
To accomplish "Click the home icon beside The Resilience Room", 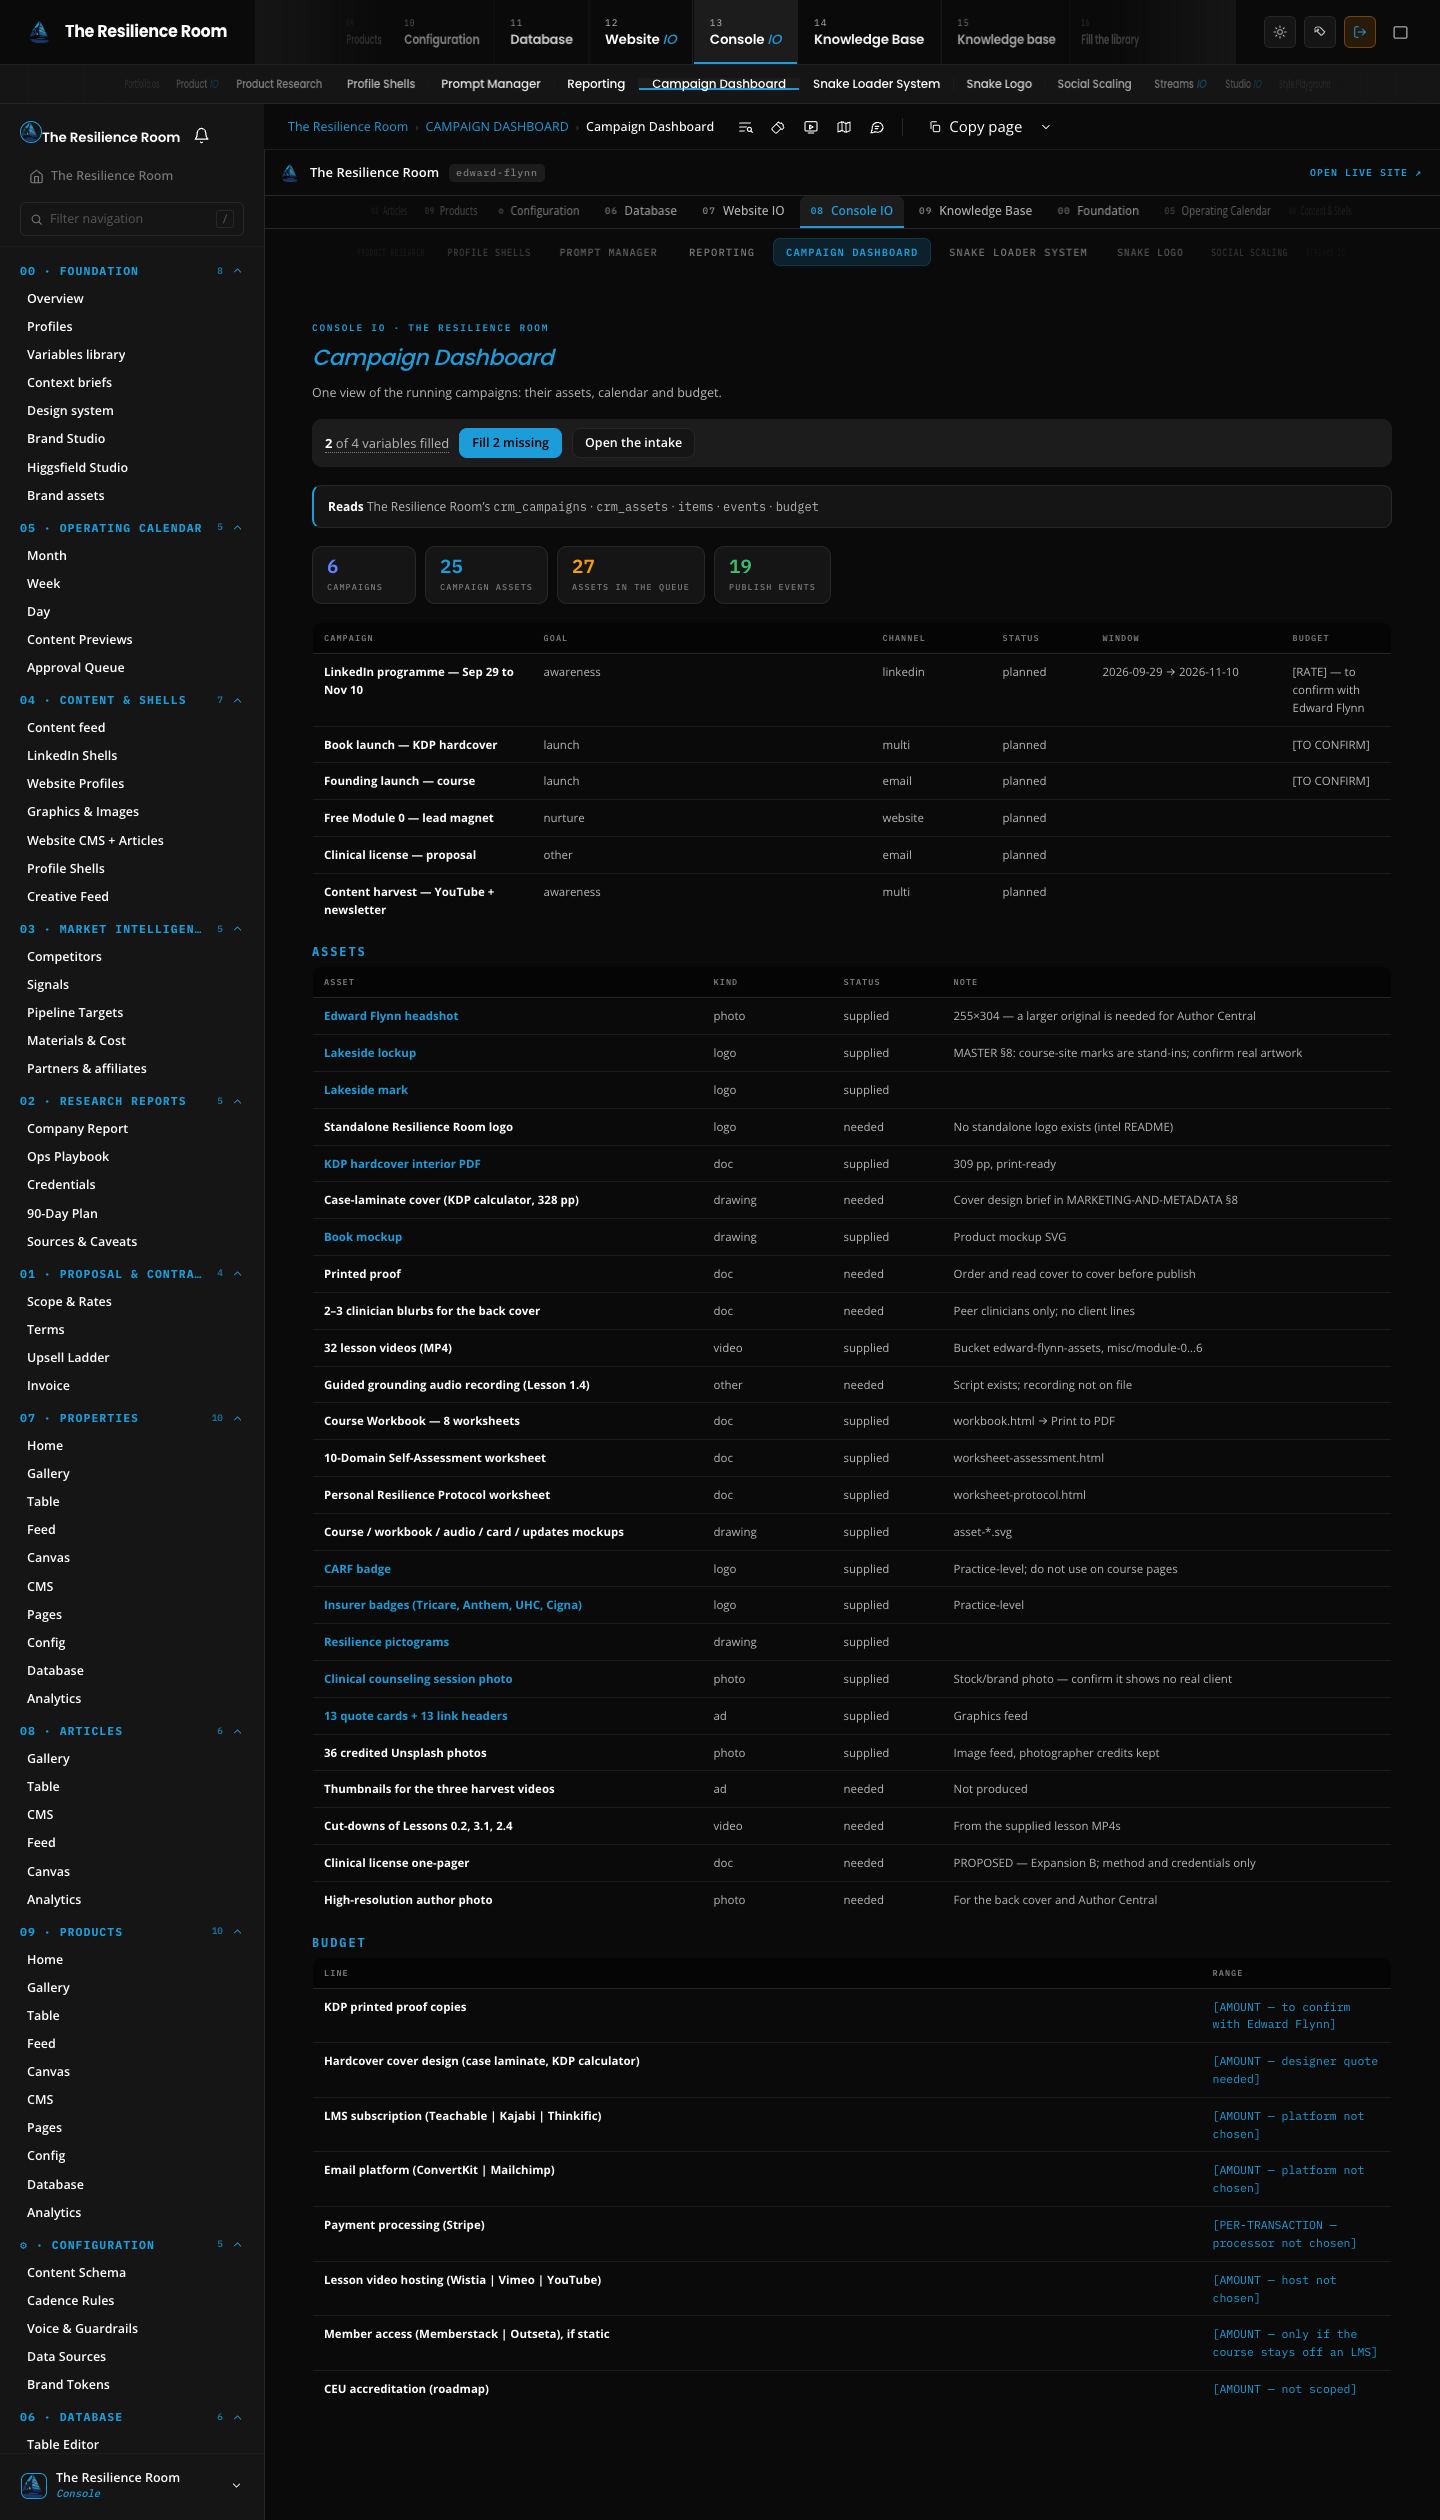I will point(36,176).
